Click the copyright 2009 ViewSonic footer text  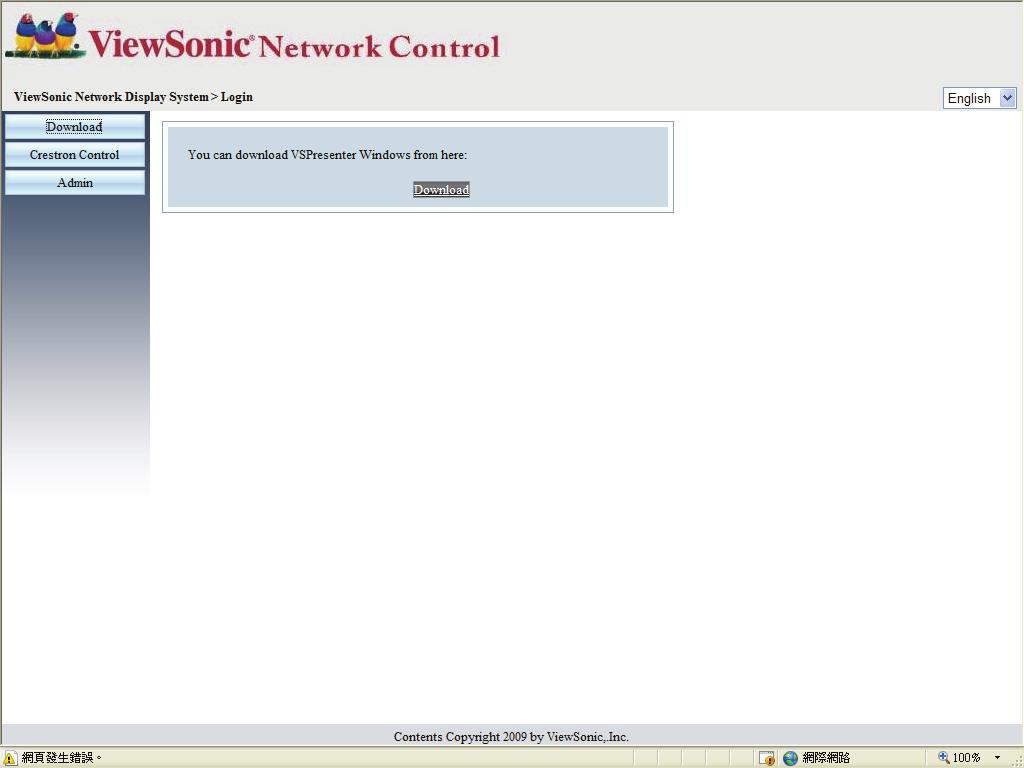pos(511,737)
